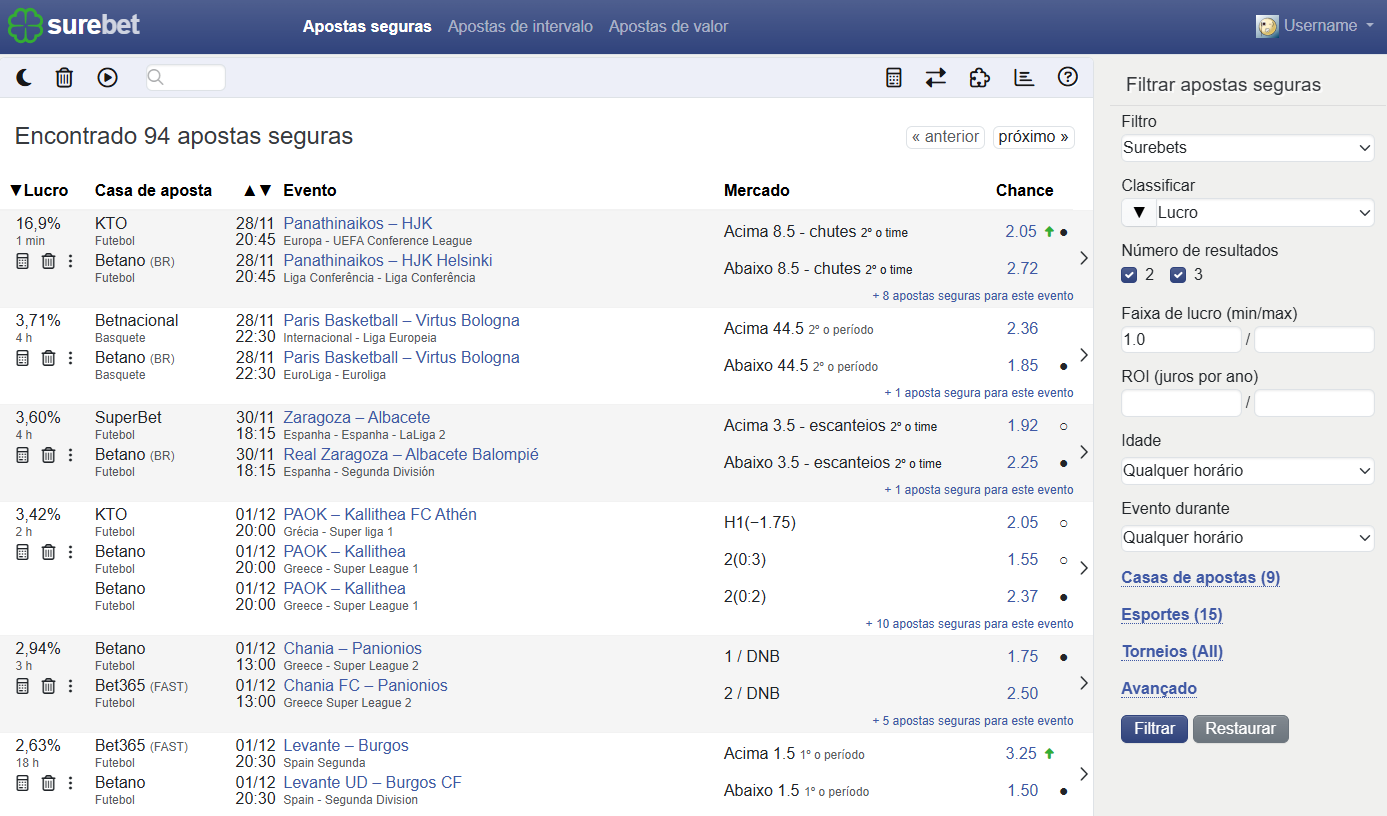1387x816 pixels.
Task: Toggle dark mode moon icon
Action: (x=24, y=77)
